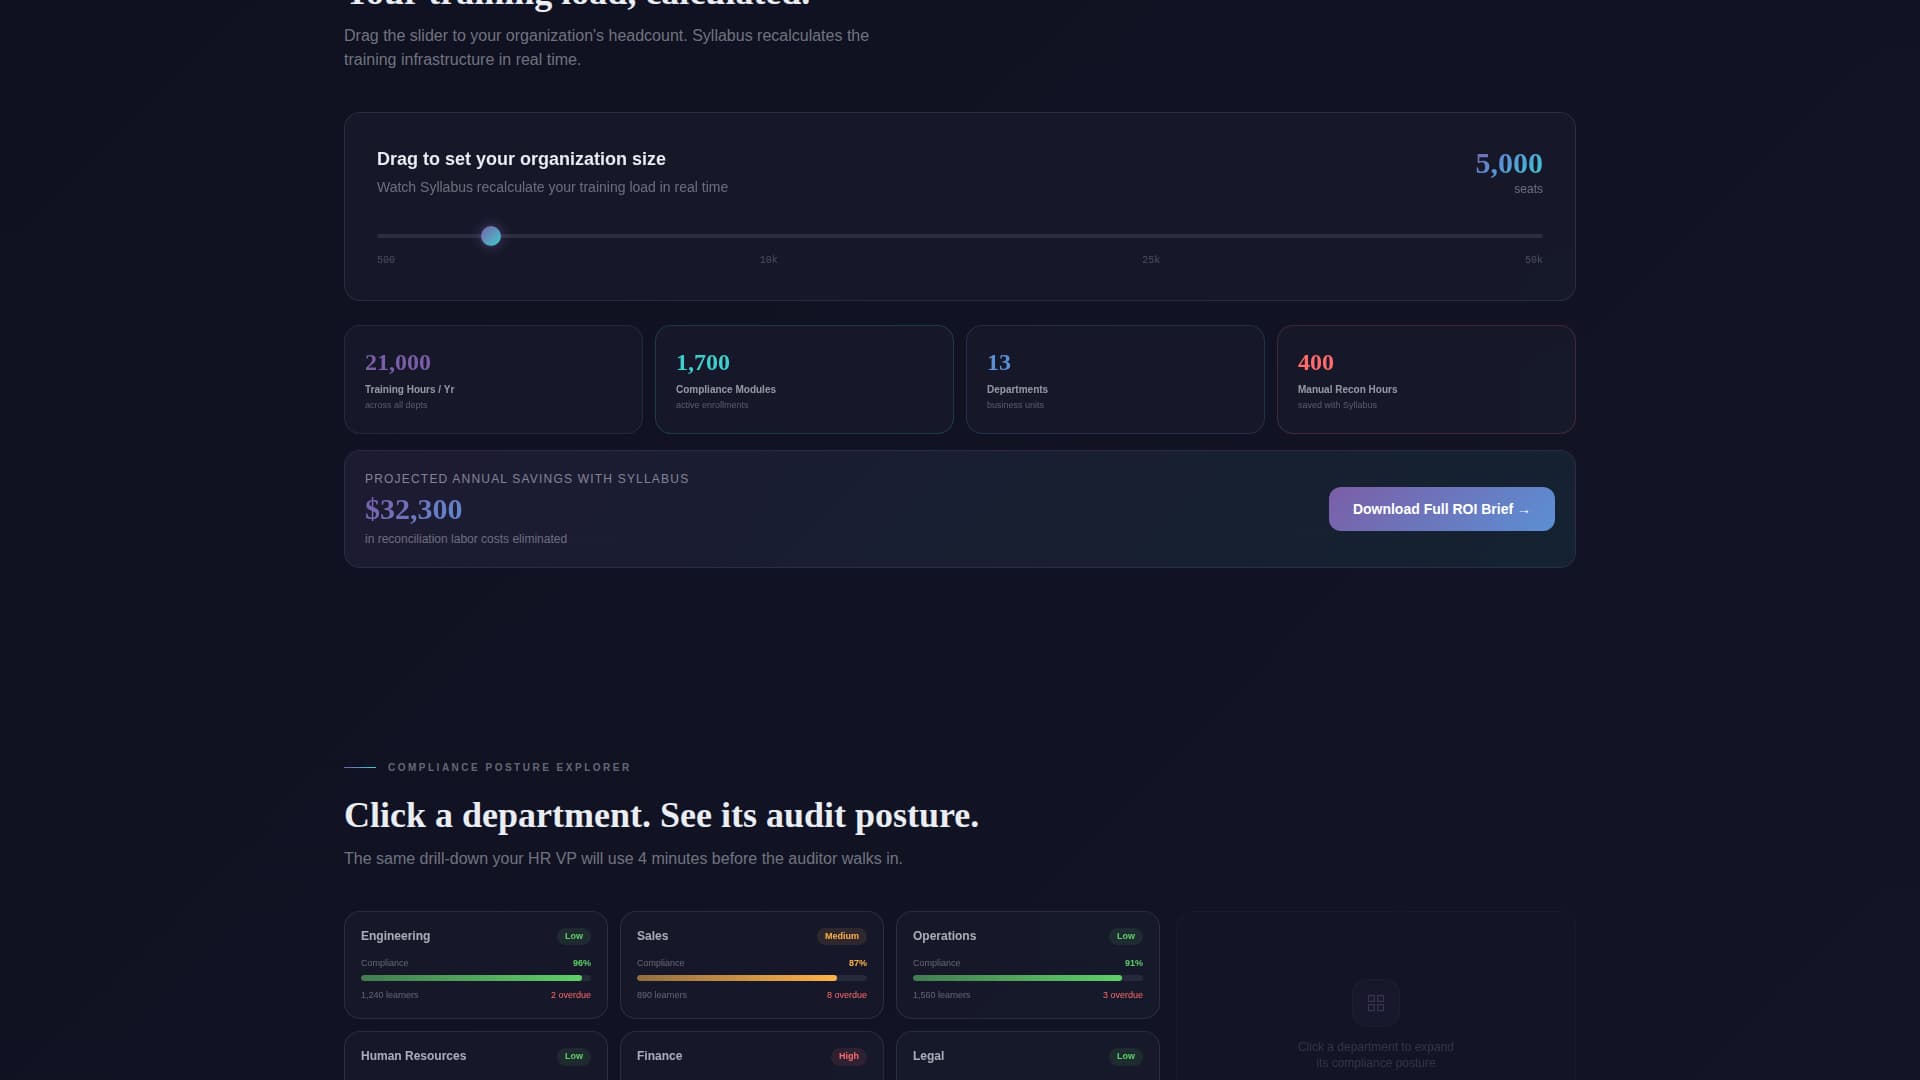Click the slider track near 10k mark
The image size is (1920, 1080).
(x=768, y=236)
